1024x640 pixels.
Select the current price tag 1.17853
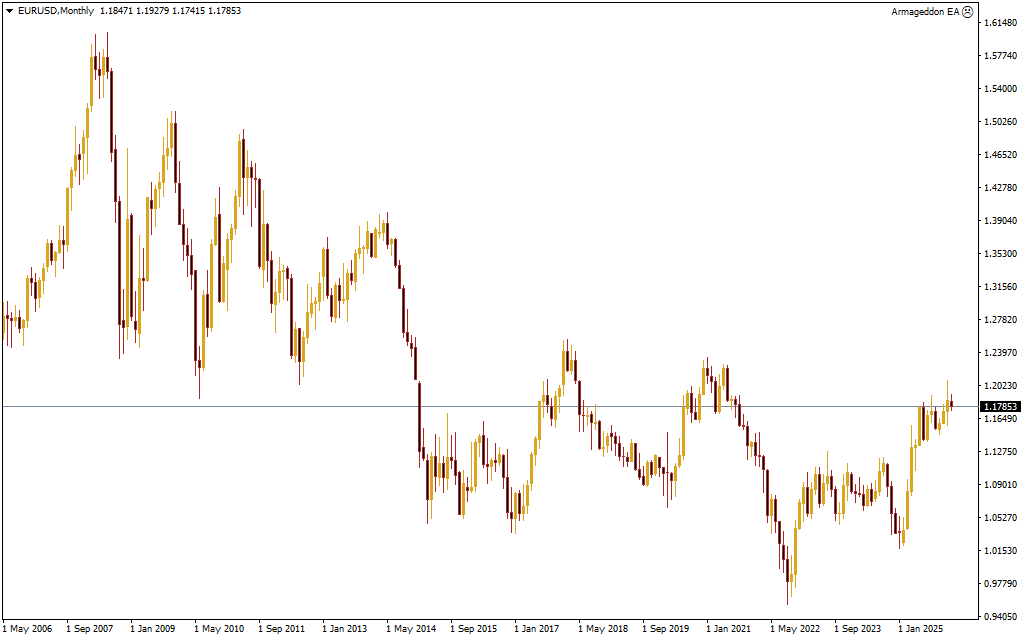tap(1000, 407)
